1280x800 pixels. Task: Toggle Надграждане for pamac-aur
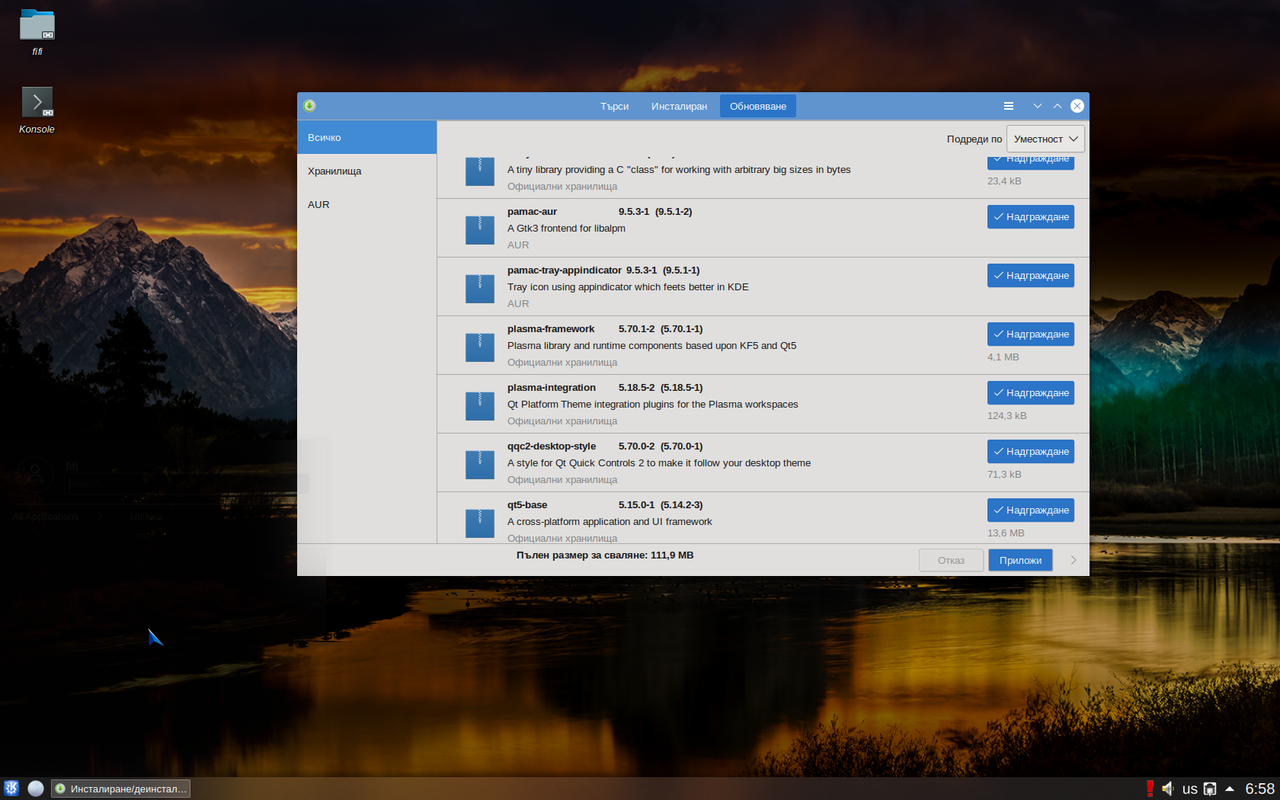click(1030, 217)
